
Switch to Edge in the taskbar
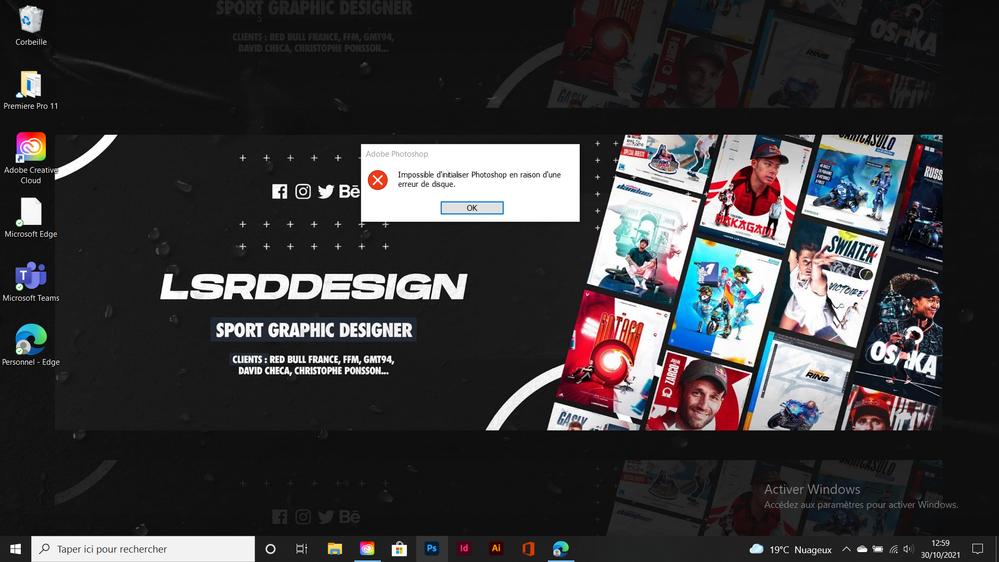(561, 549)
